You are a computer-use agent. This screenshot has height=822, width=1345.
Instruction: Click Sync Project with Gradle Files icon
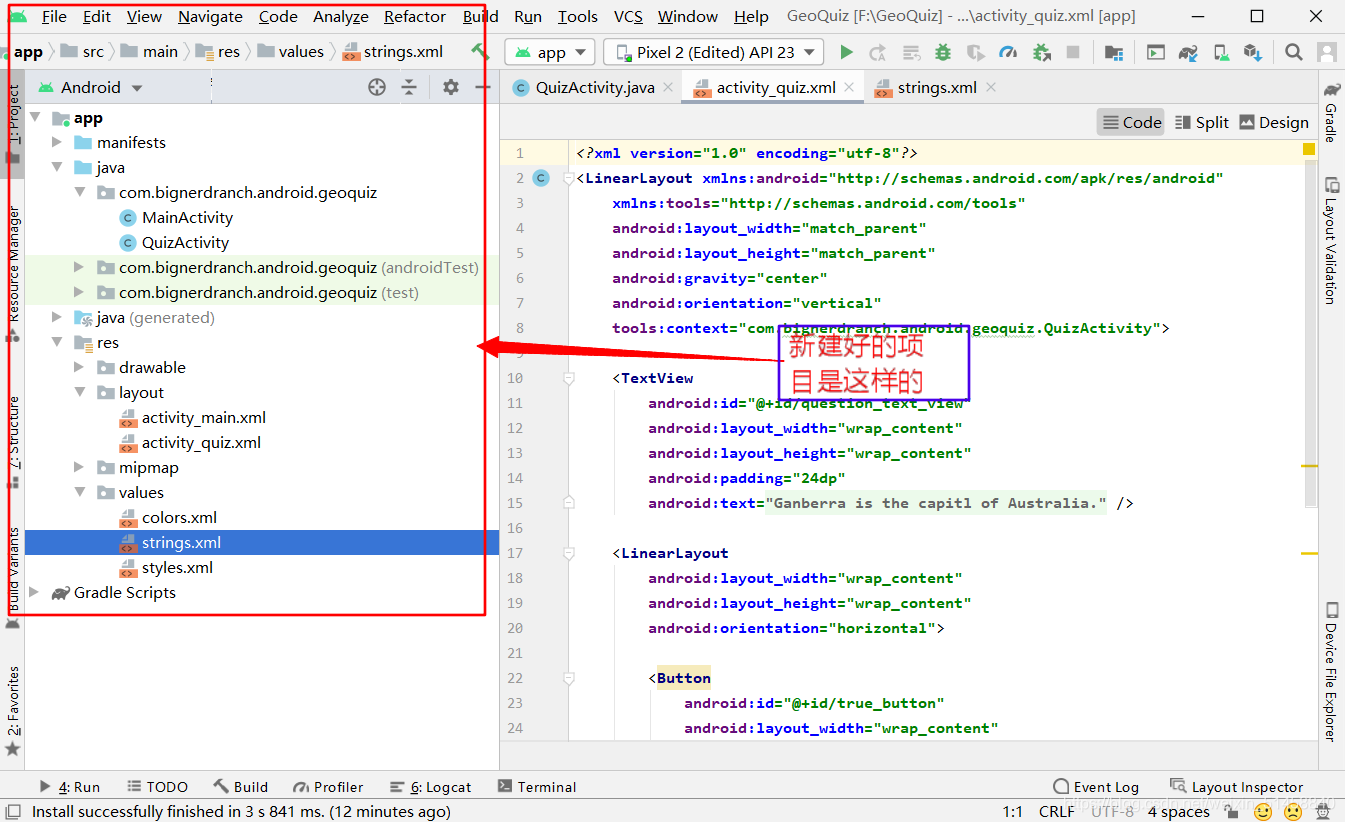click(x=1188, y=52)
